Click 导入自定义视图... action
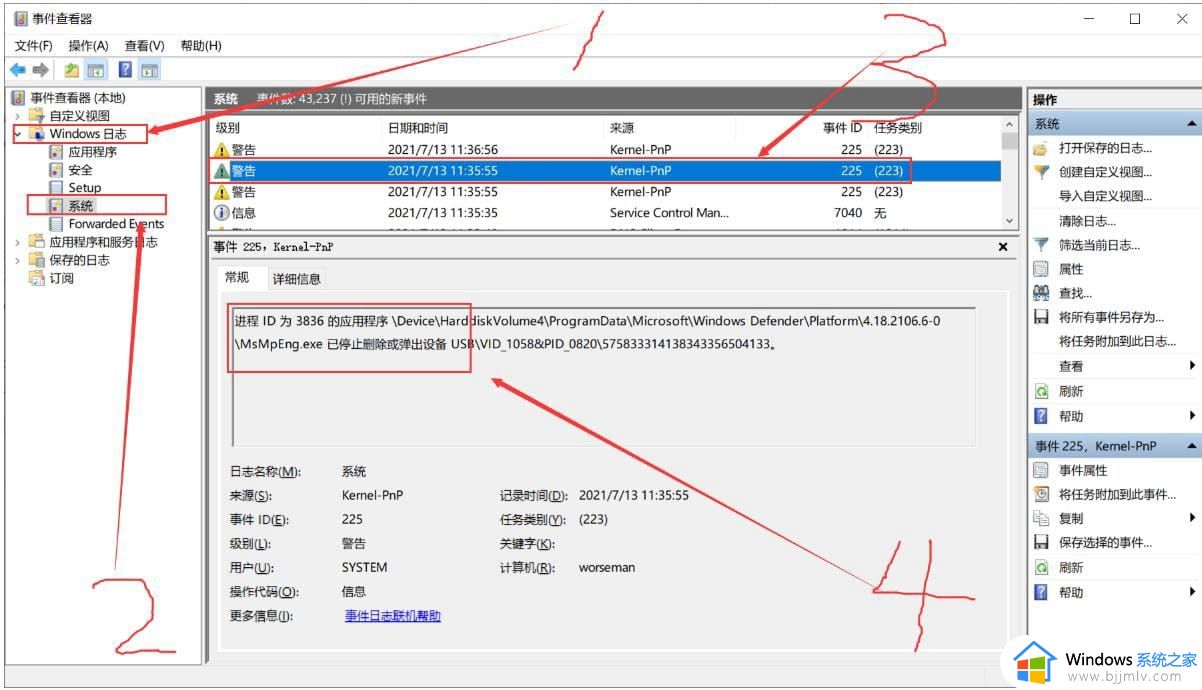The width and height of the screenshot is (1202, 690). click(1105, 196)
